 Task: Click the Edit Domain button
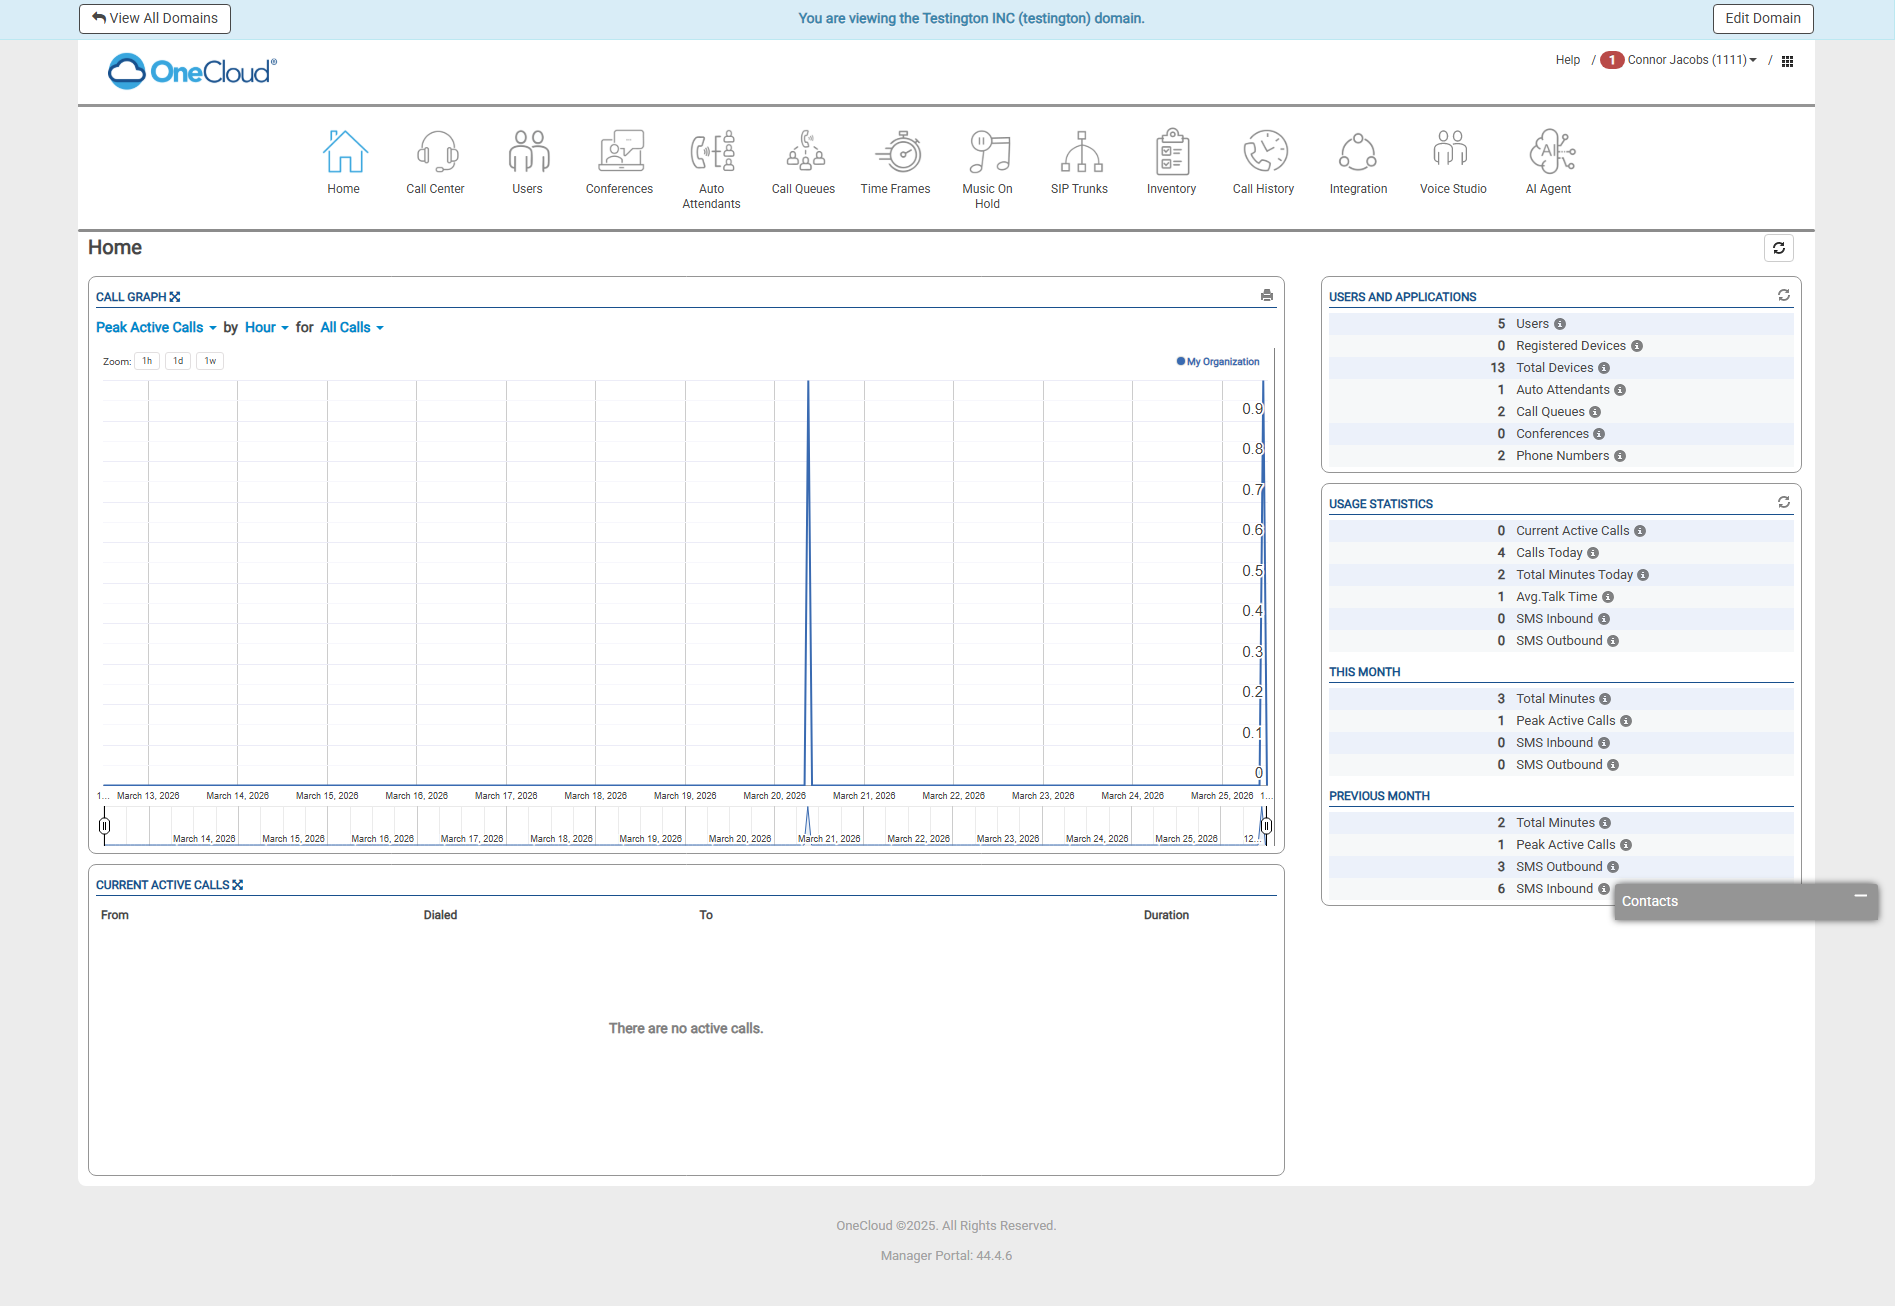point(1762,19)
